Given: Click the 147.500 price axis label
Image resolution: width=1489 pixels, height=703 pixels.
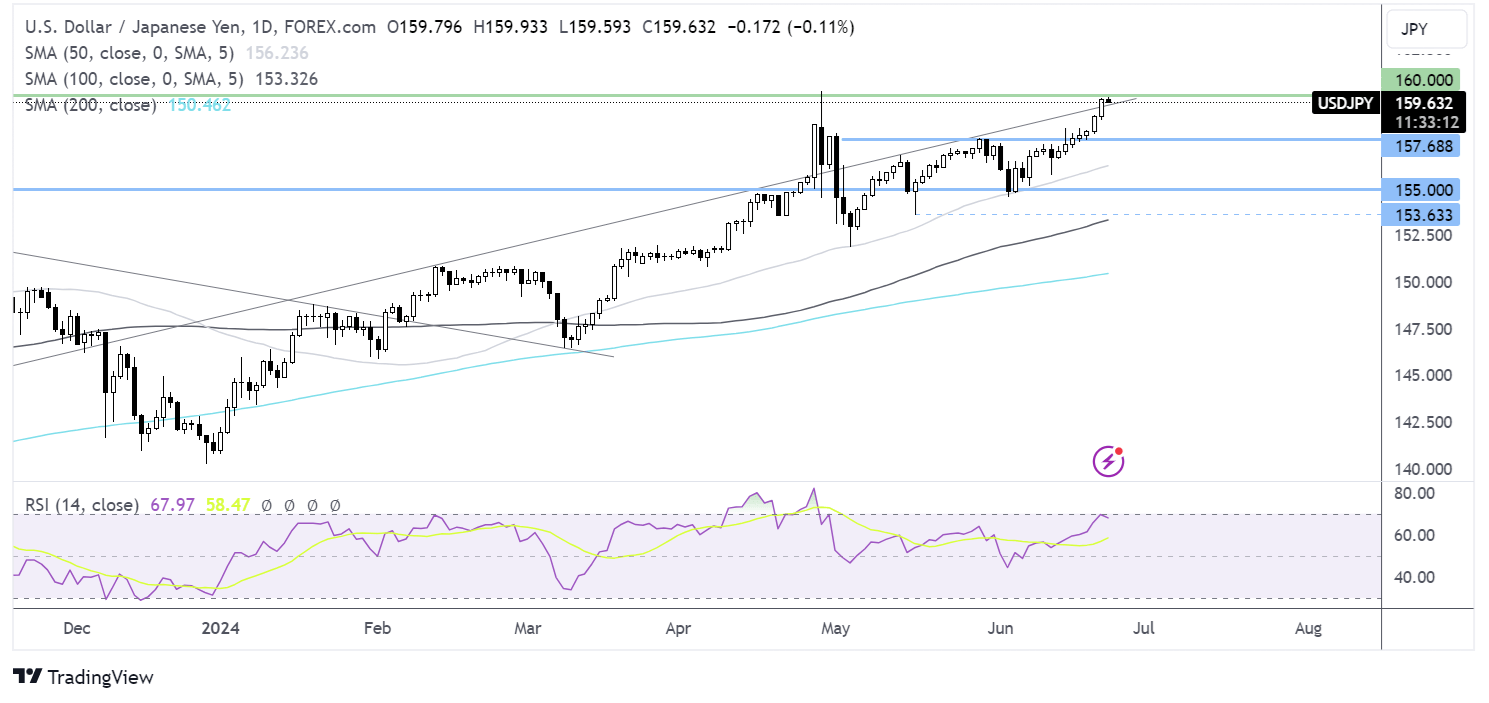Looking at the screenshot, I should 1421,329.
